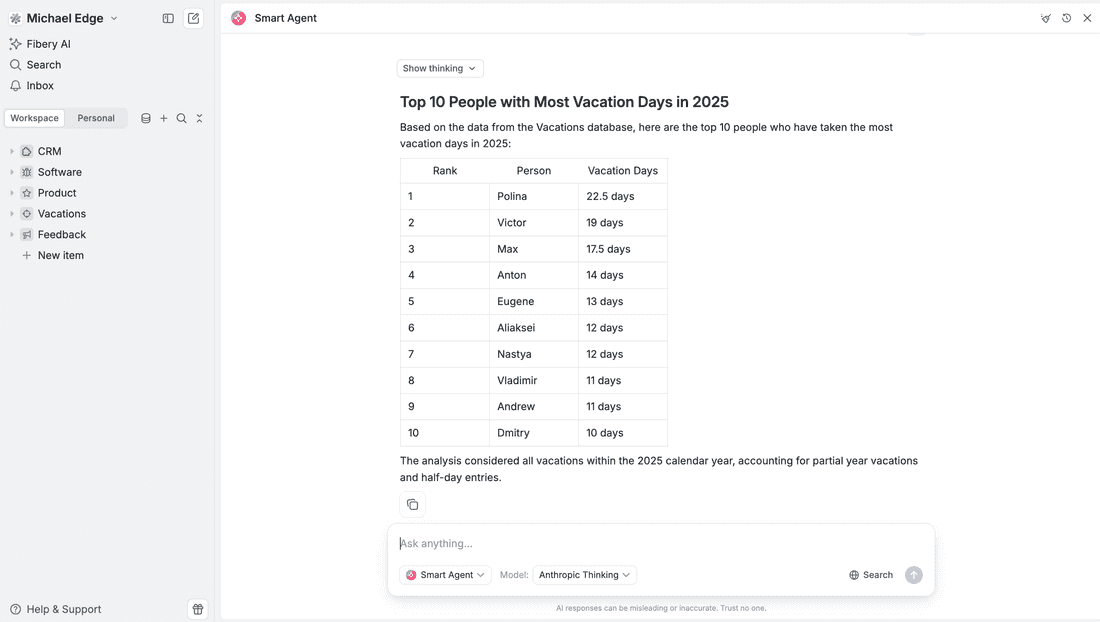Click the Ask anything input field
Screen dimensions: 1100x622
[x=660, y=543]
